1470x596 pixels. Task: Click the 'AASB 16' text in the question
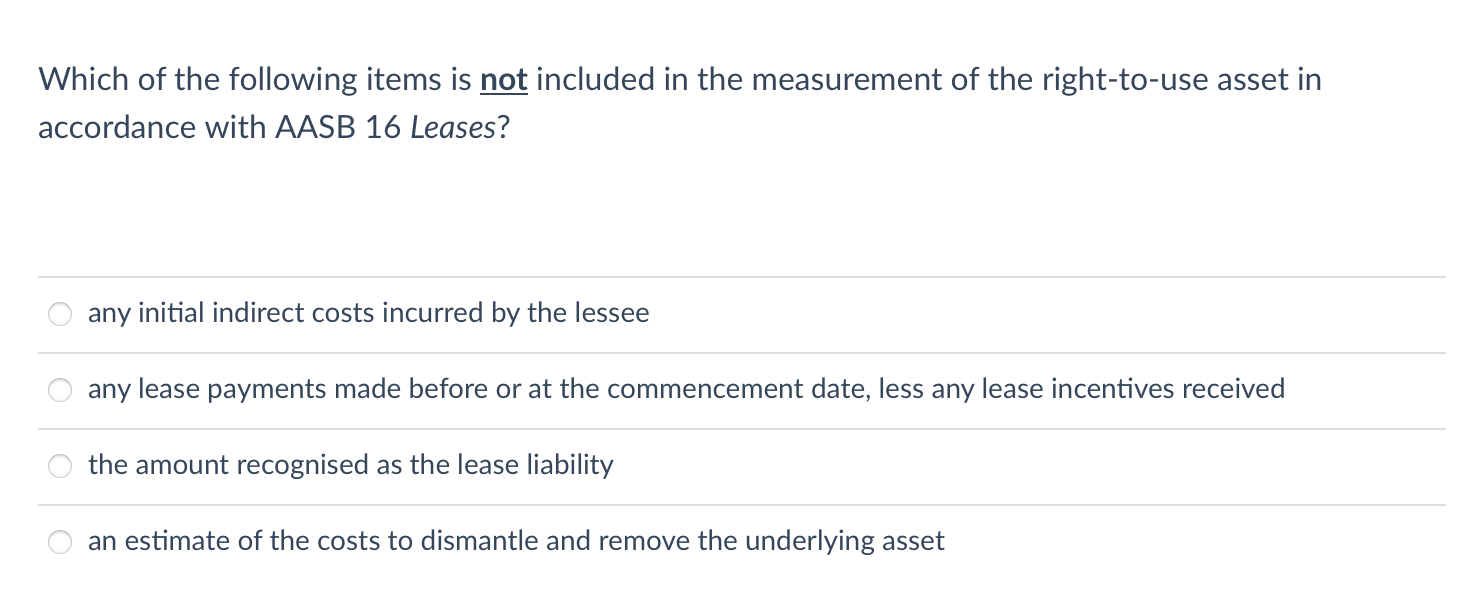pyautogui.click(x=337, y=128)
